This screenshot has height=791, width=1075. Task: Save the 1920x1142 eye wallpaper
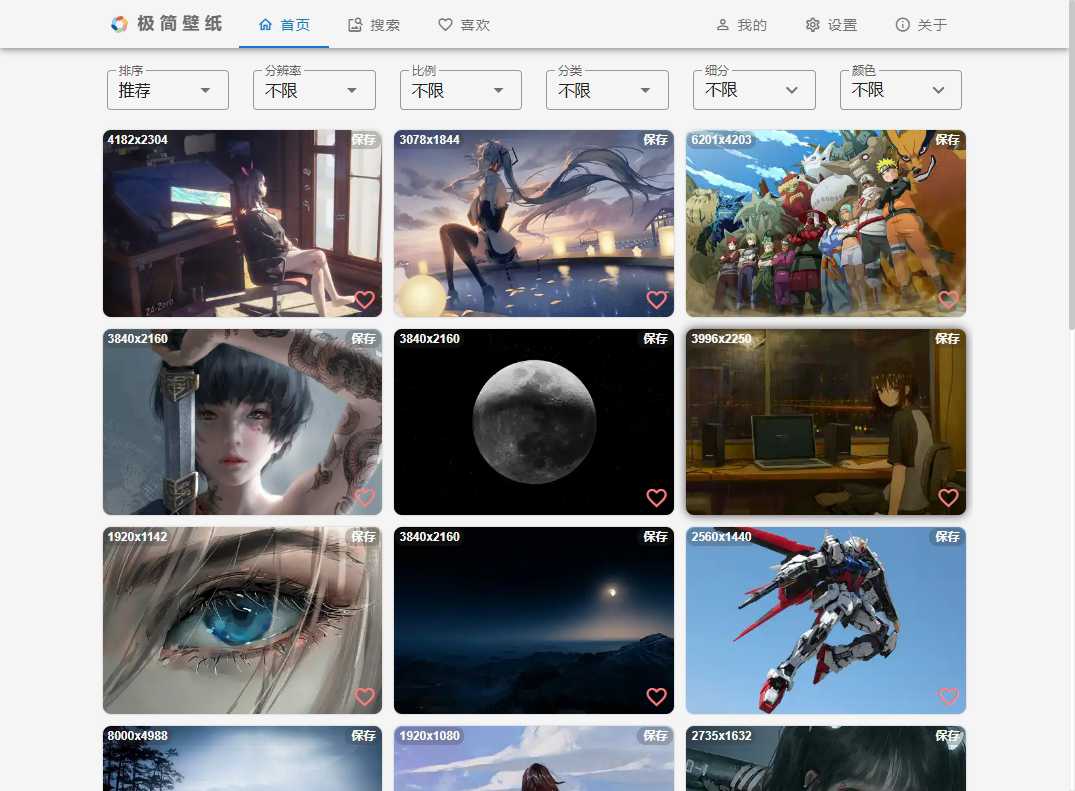point(364,537)
